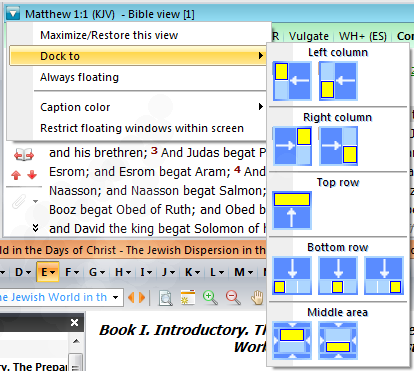Expand the double chevron down arrows
The height and width of the screenshot is (371, 414).
click(35, 228)
